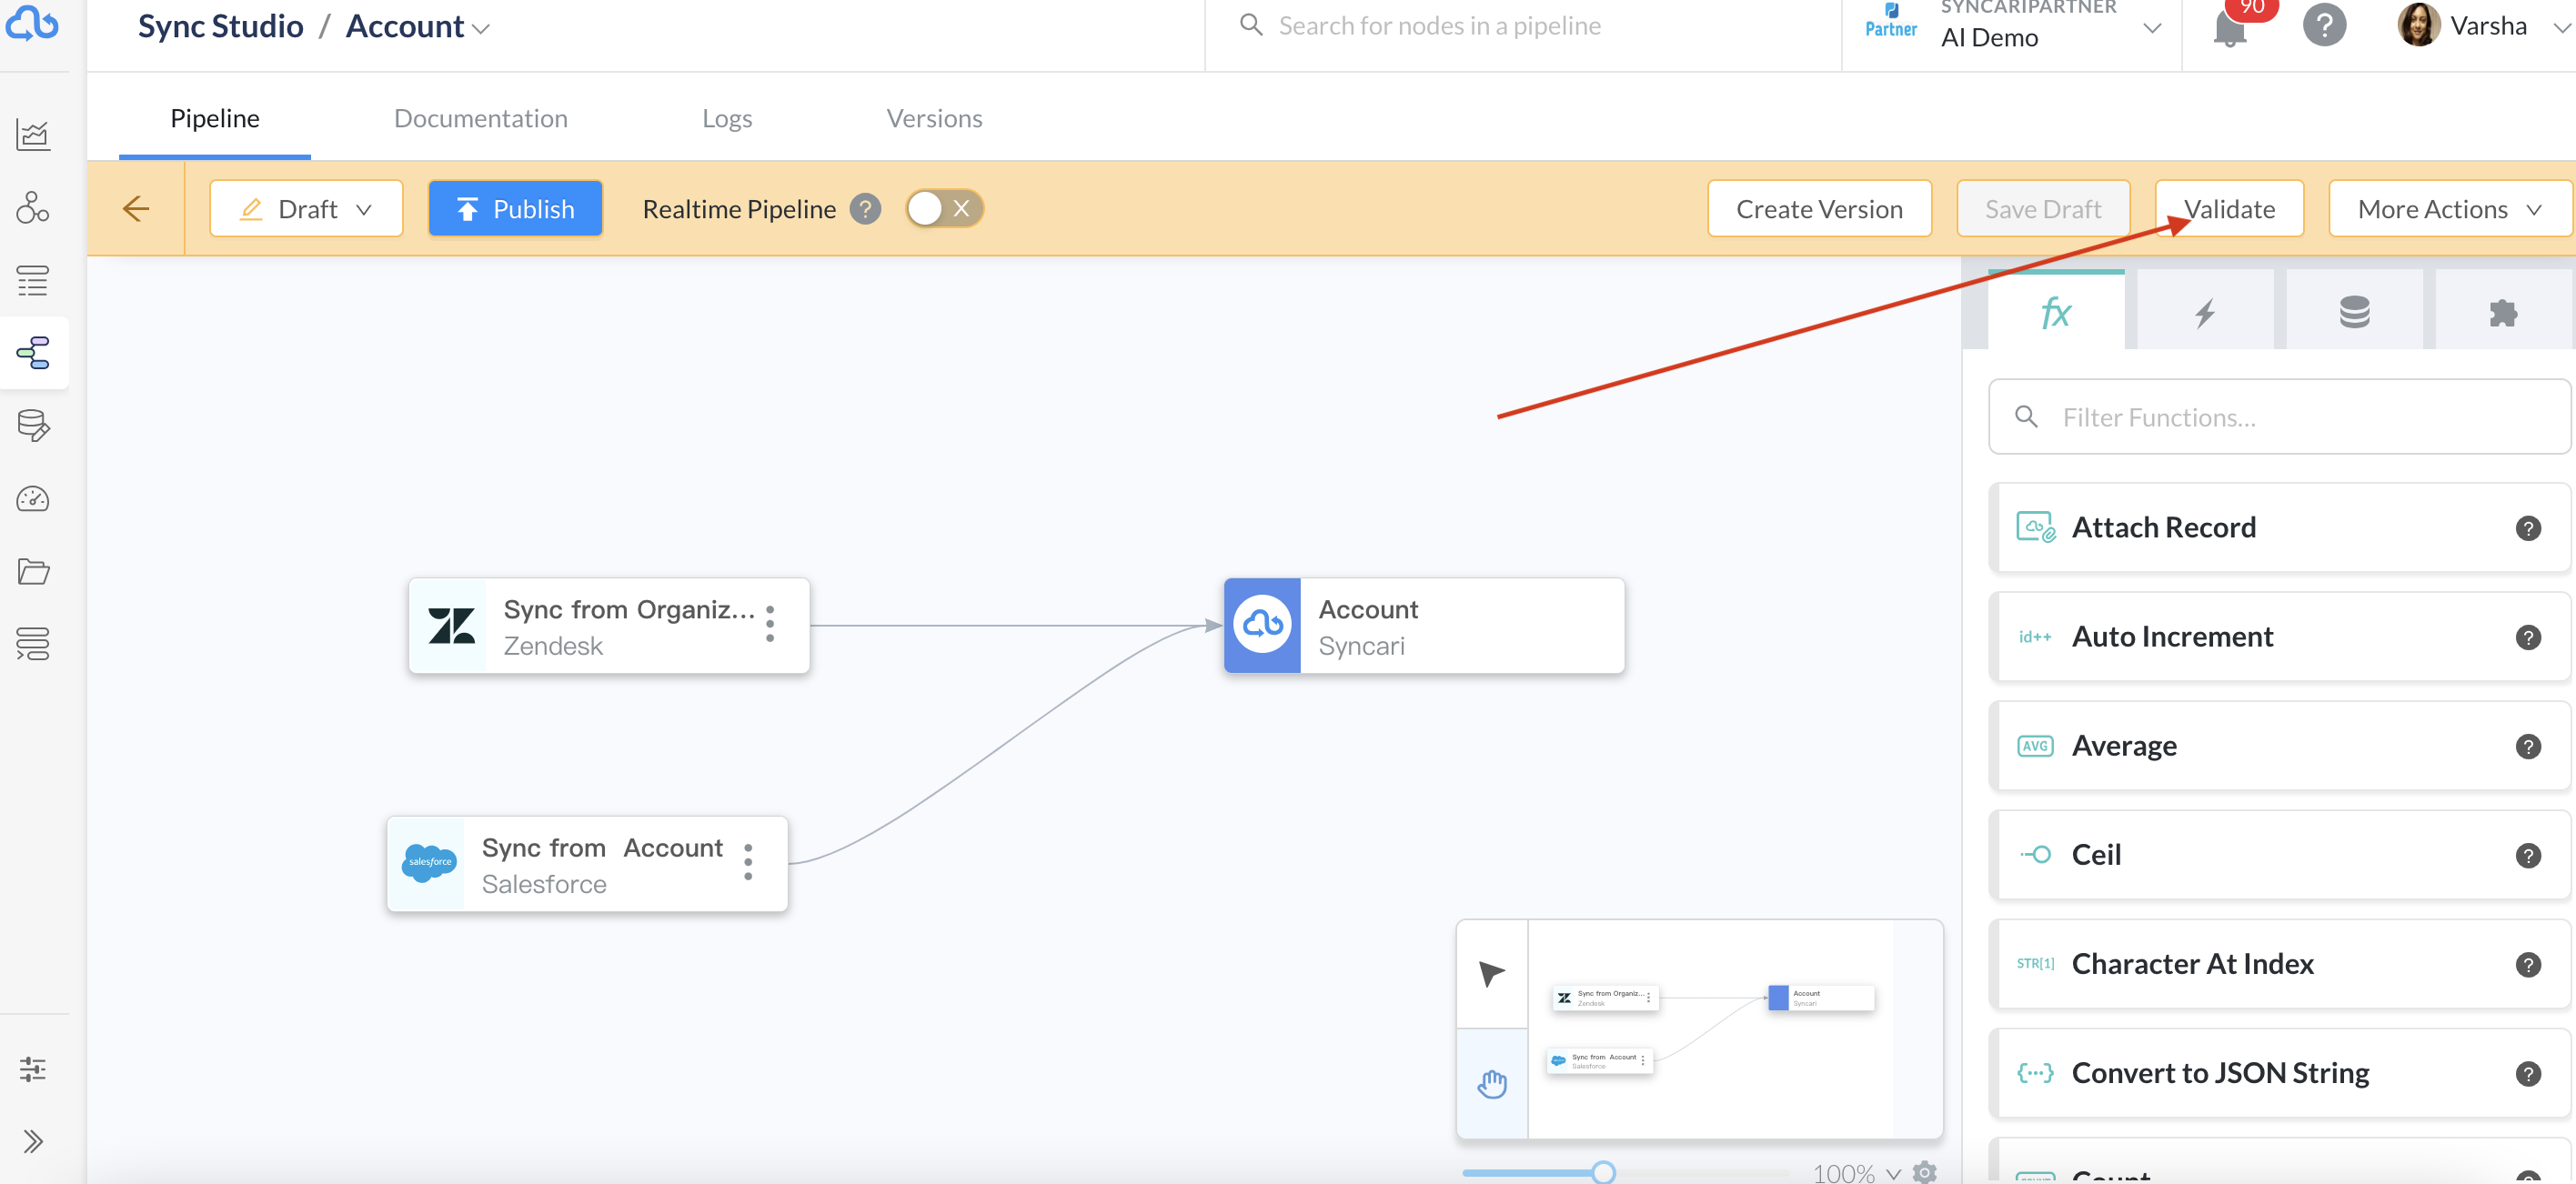Open help for Character At Index
The image size is (2576, 1184).
click(x=2528, y=964)
